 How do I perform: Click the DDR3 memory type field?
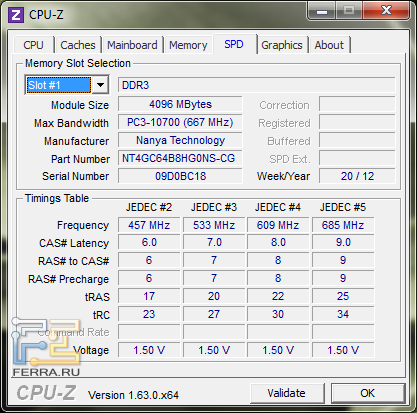257,85
